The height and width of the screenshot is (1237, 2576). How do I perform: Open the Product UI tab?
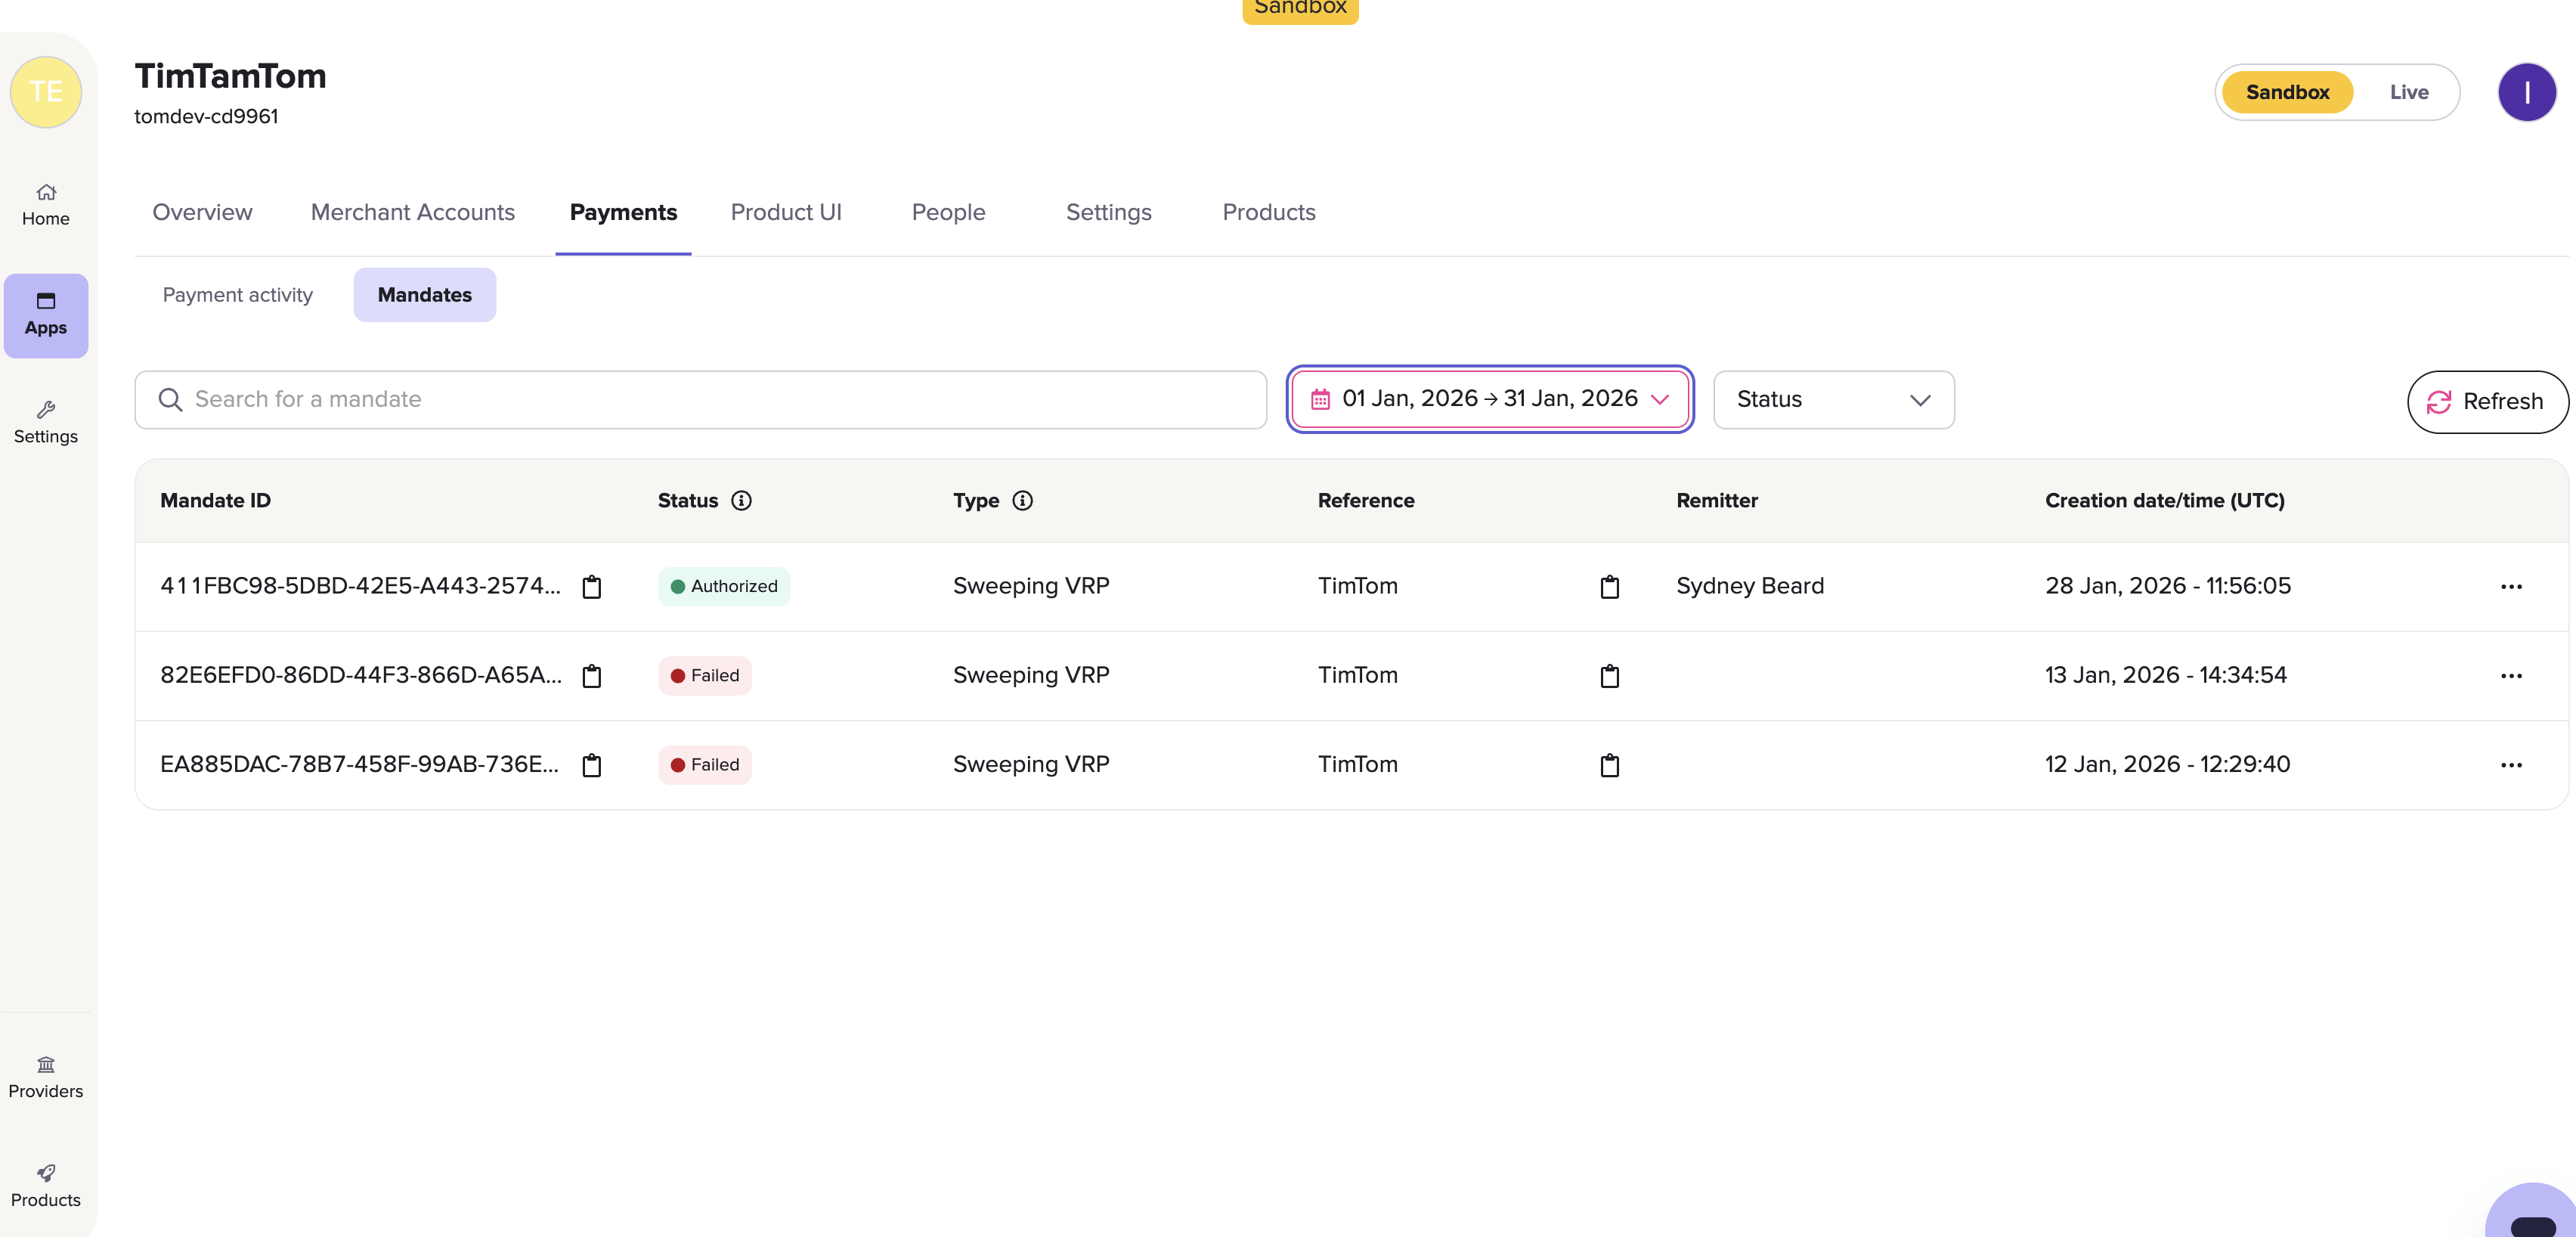coord(786,212)
